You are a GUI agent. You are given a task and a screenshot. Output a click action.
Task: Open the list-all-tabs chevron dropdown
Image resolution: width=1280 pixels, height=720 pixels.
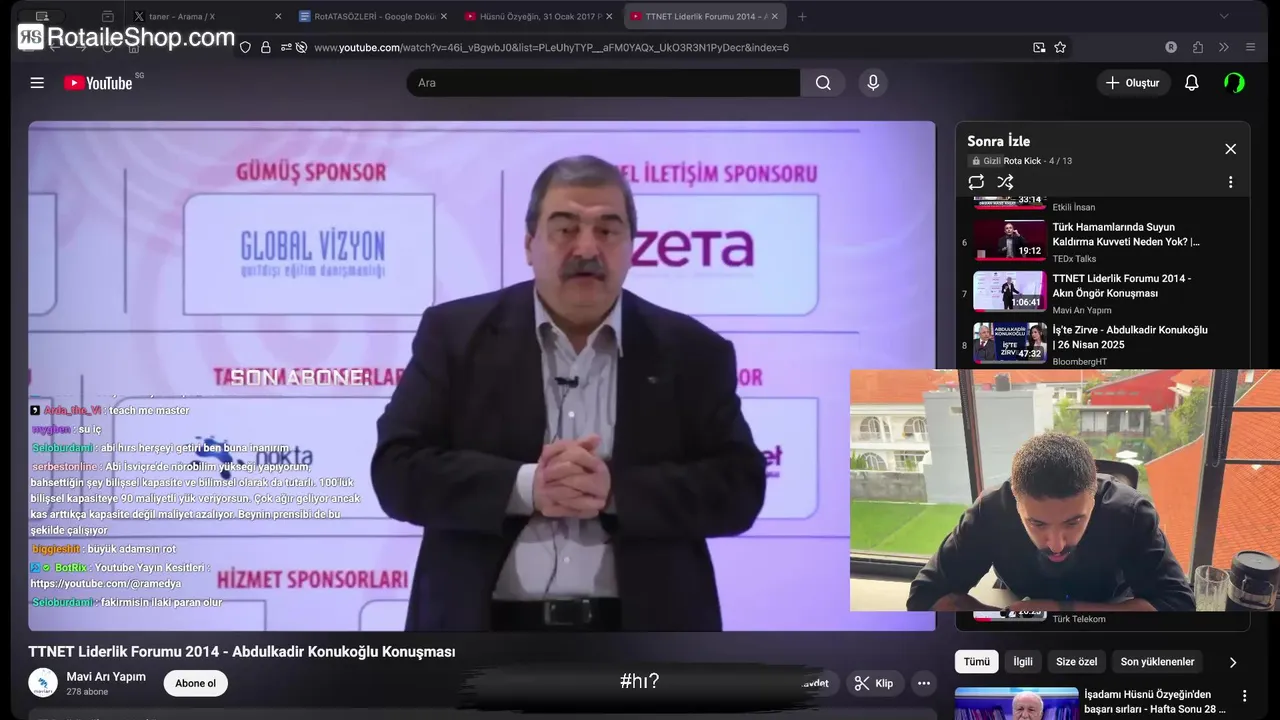(1224, 17)
